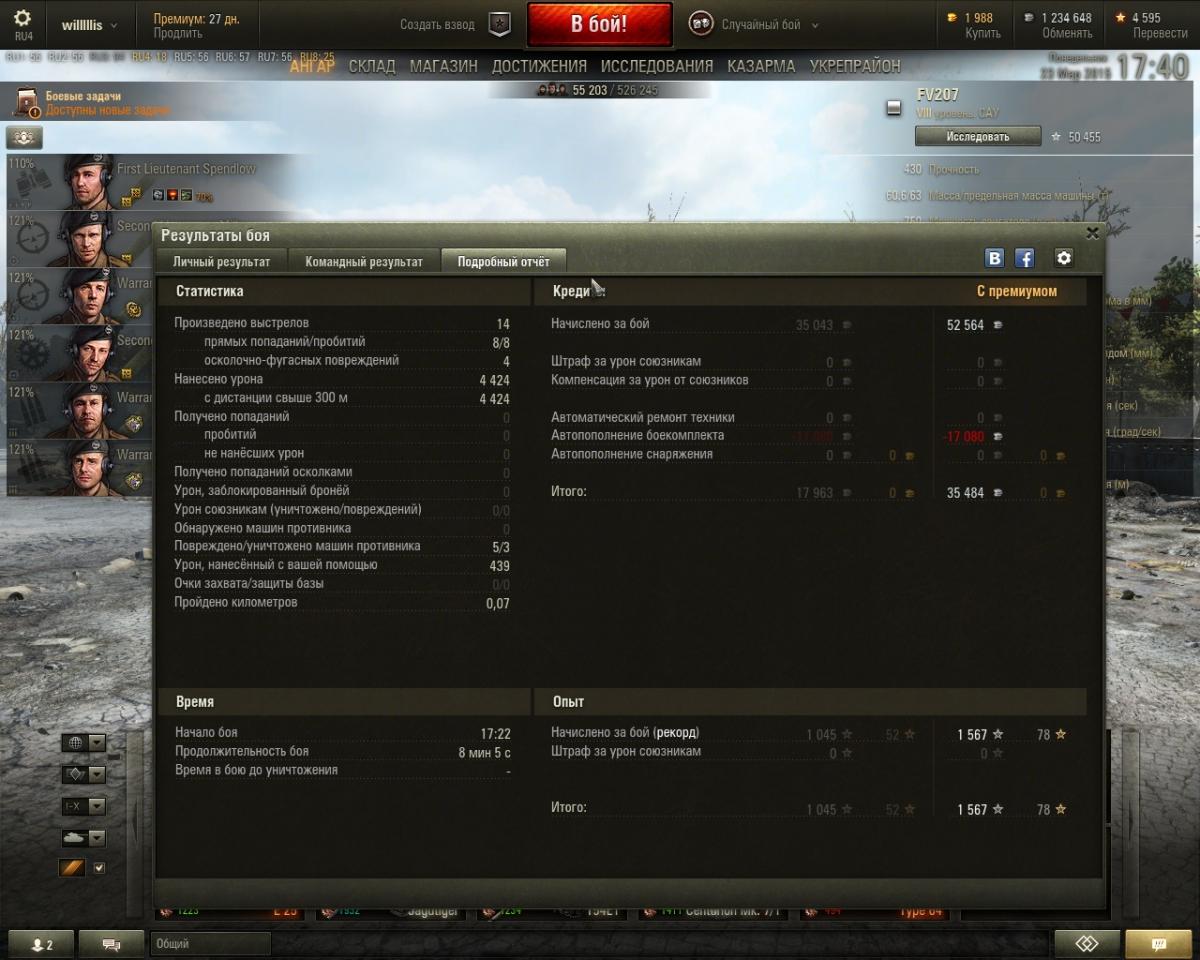Click the gold balance 1 988 icon
1200x960 pixels.
pos(950,18)
